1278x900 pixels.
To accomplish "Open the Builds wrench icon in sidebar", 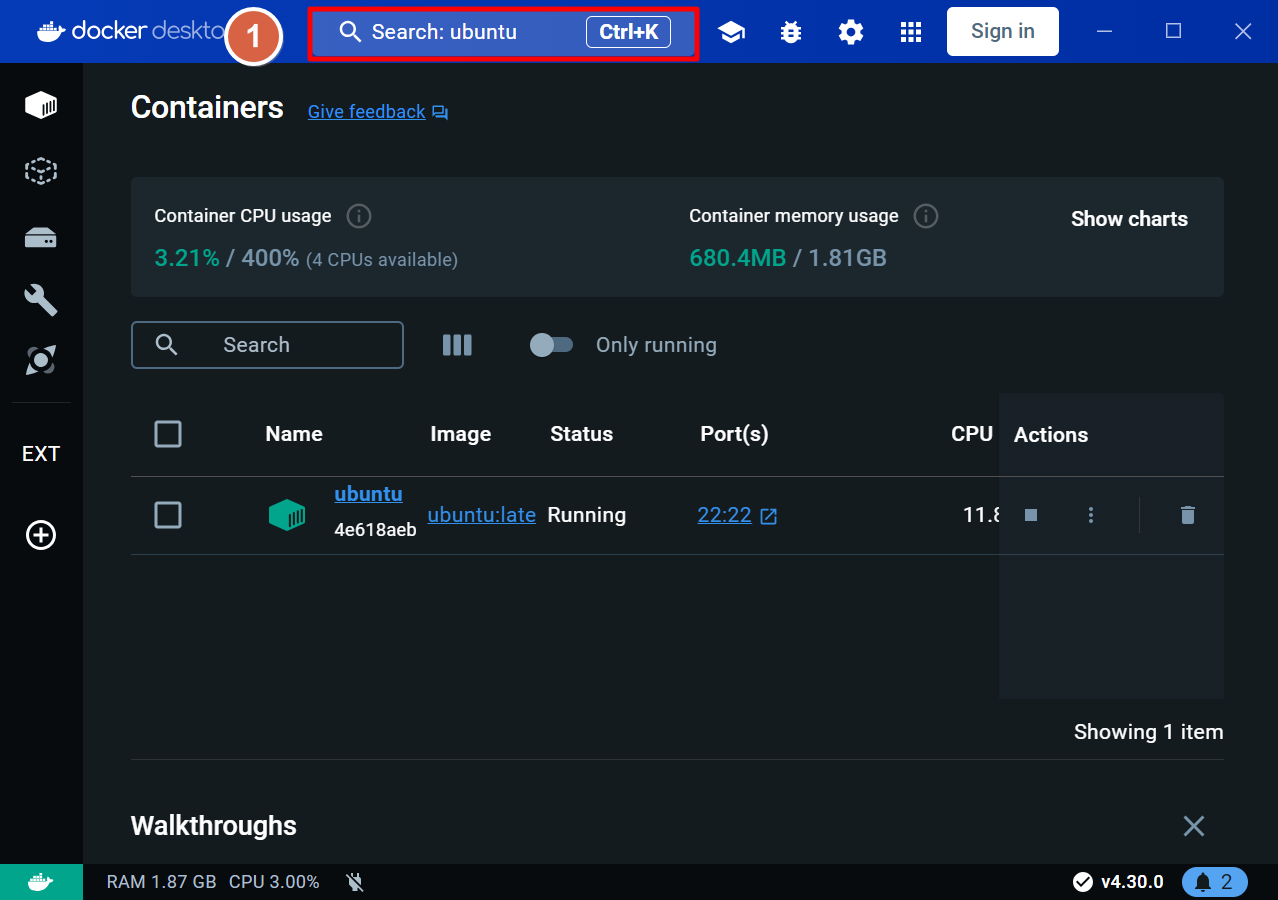I will 41,299.
